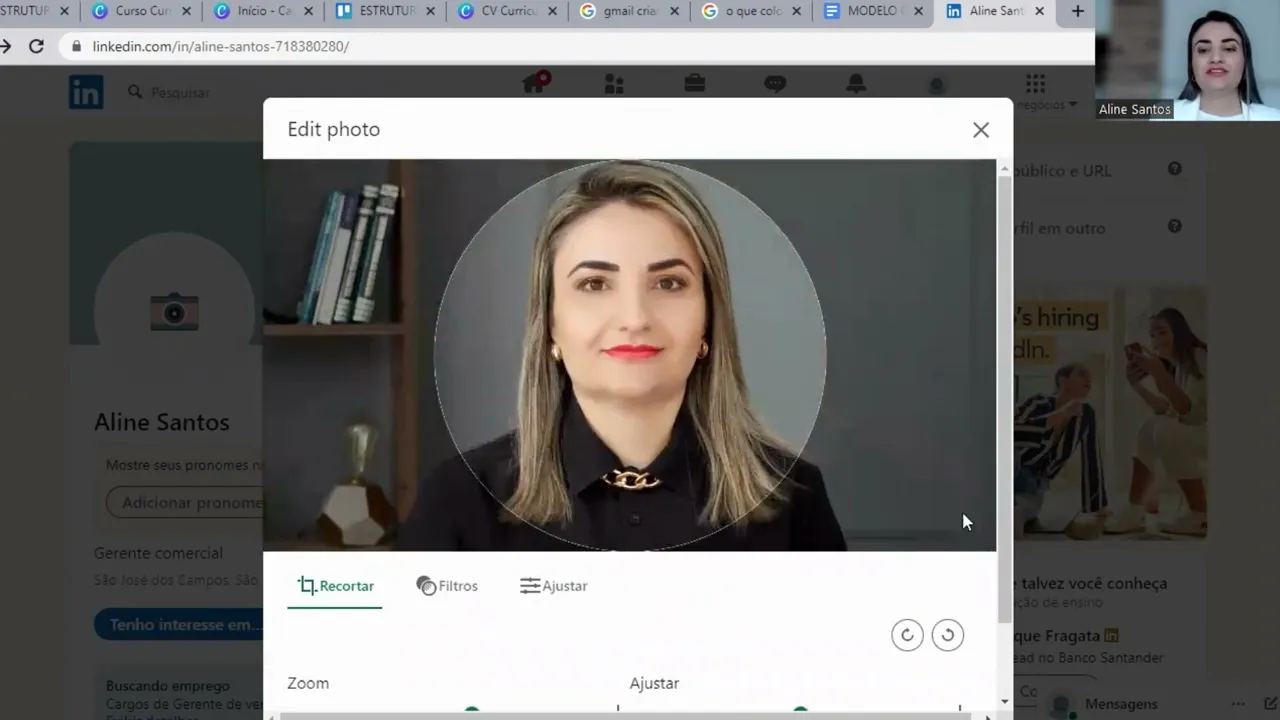This screenshot has height=720, width=1280.
Task: Close the MODELO Docs browser tab
Action: pyautogui.click(x=918, y=11)
